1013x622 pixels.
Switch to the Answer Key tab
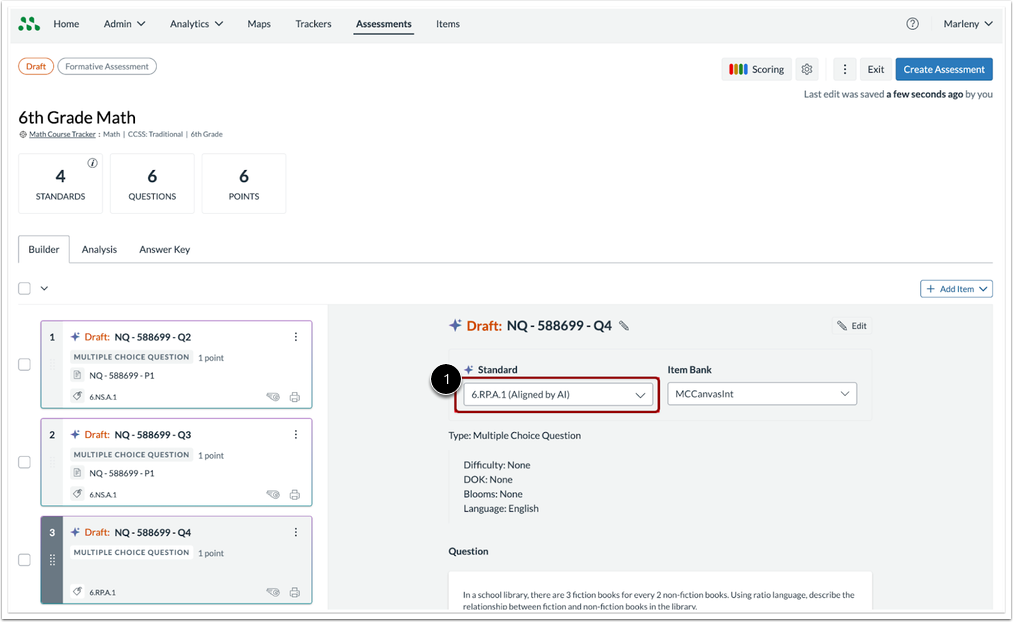point(165,249)
